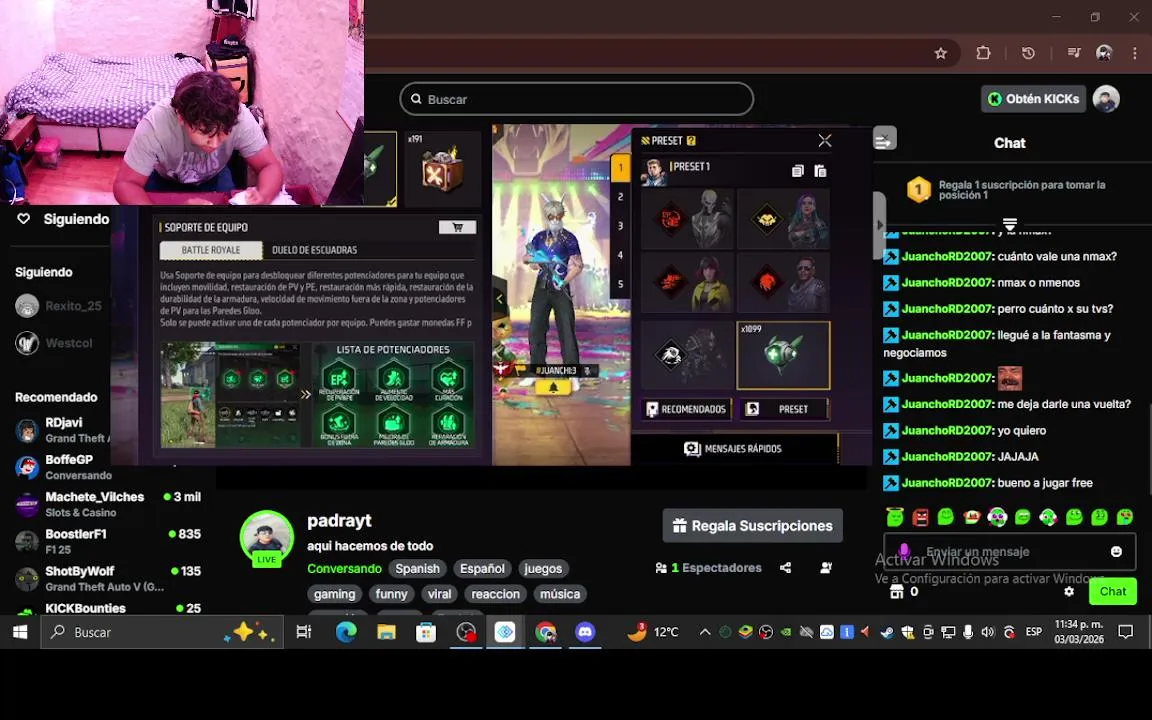
Task: Click the shopping cart icon in Soporte panel
Action: pyautogui.click(x=457, y=227)
